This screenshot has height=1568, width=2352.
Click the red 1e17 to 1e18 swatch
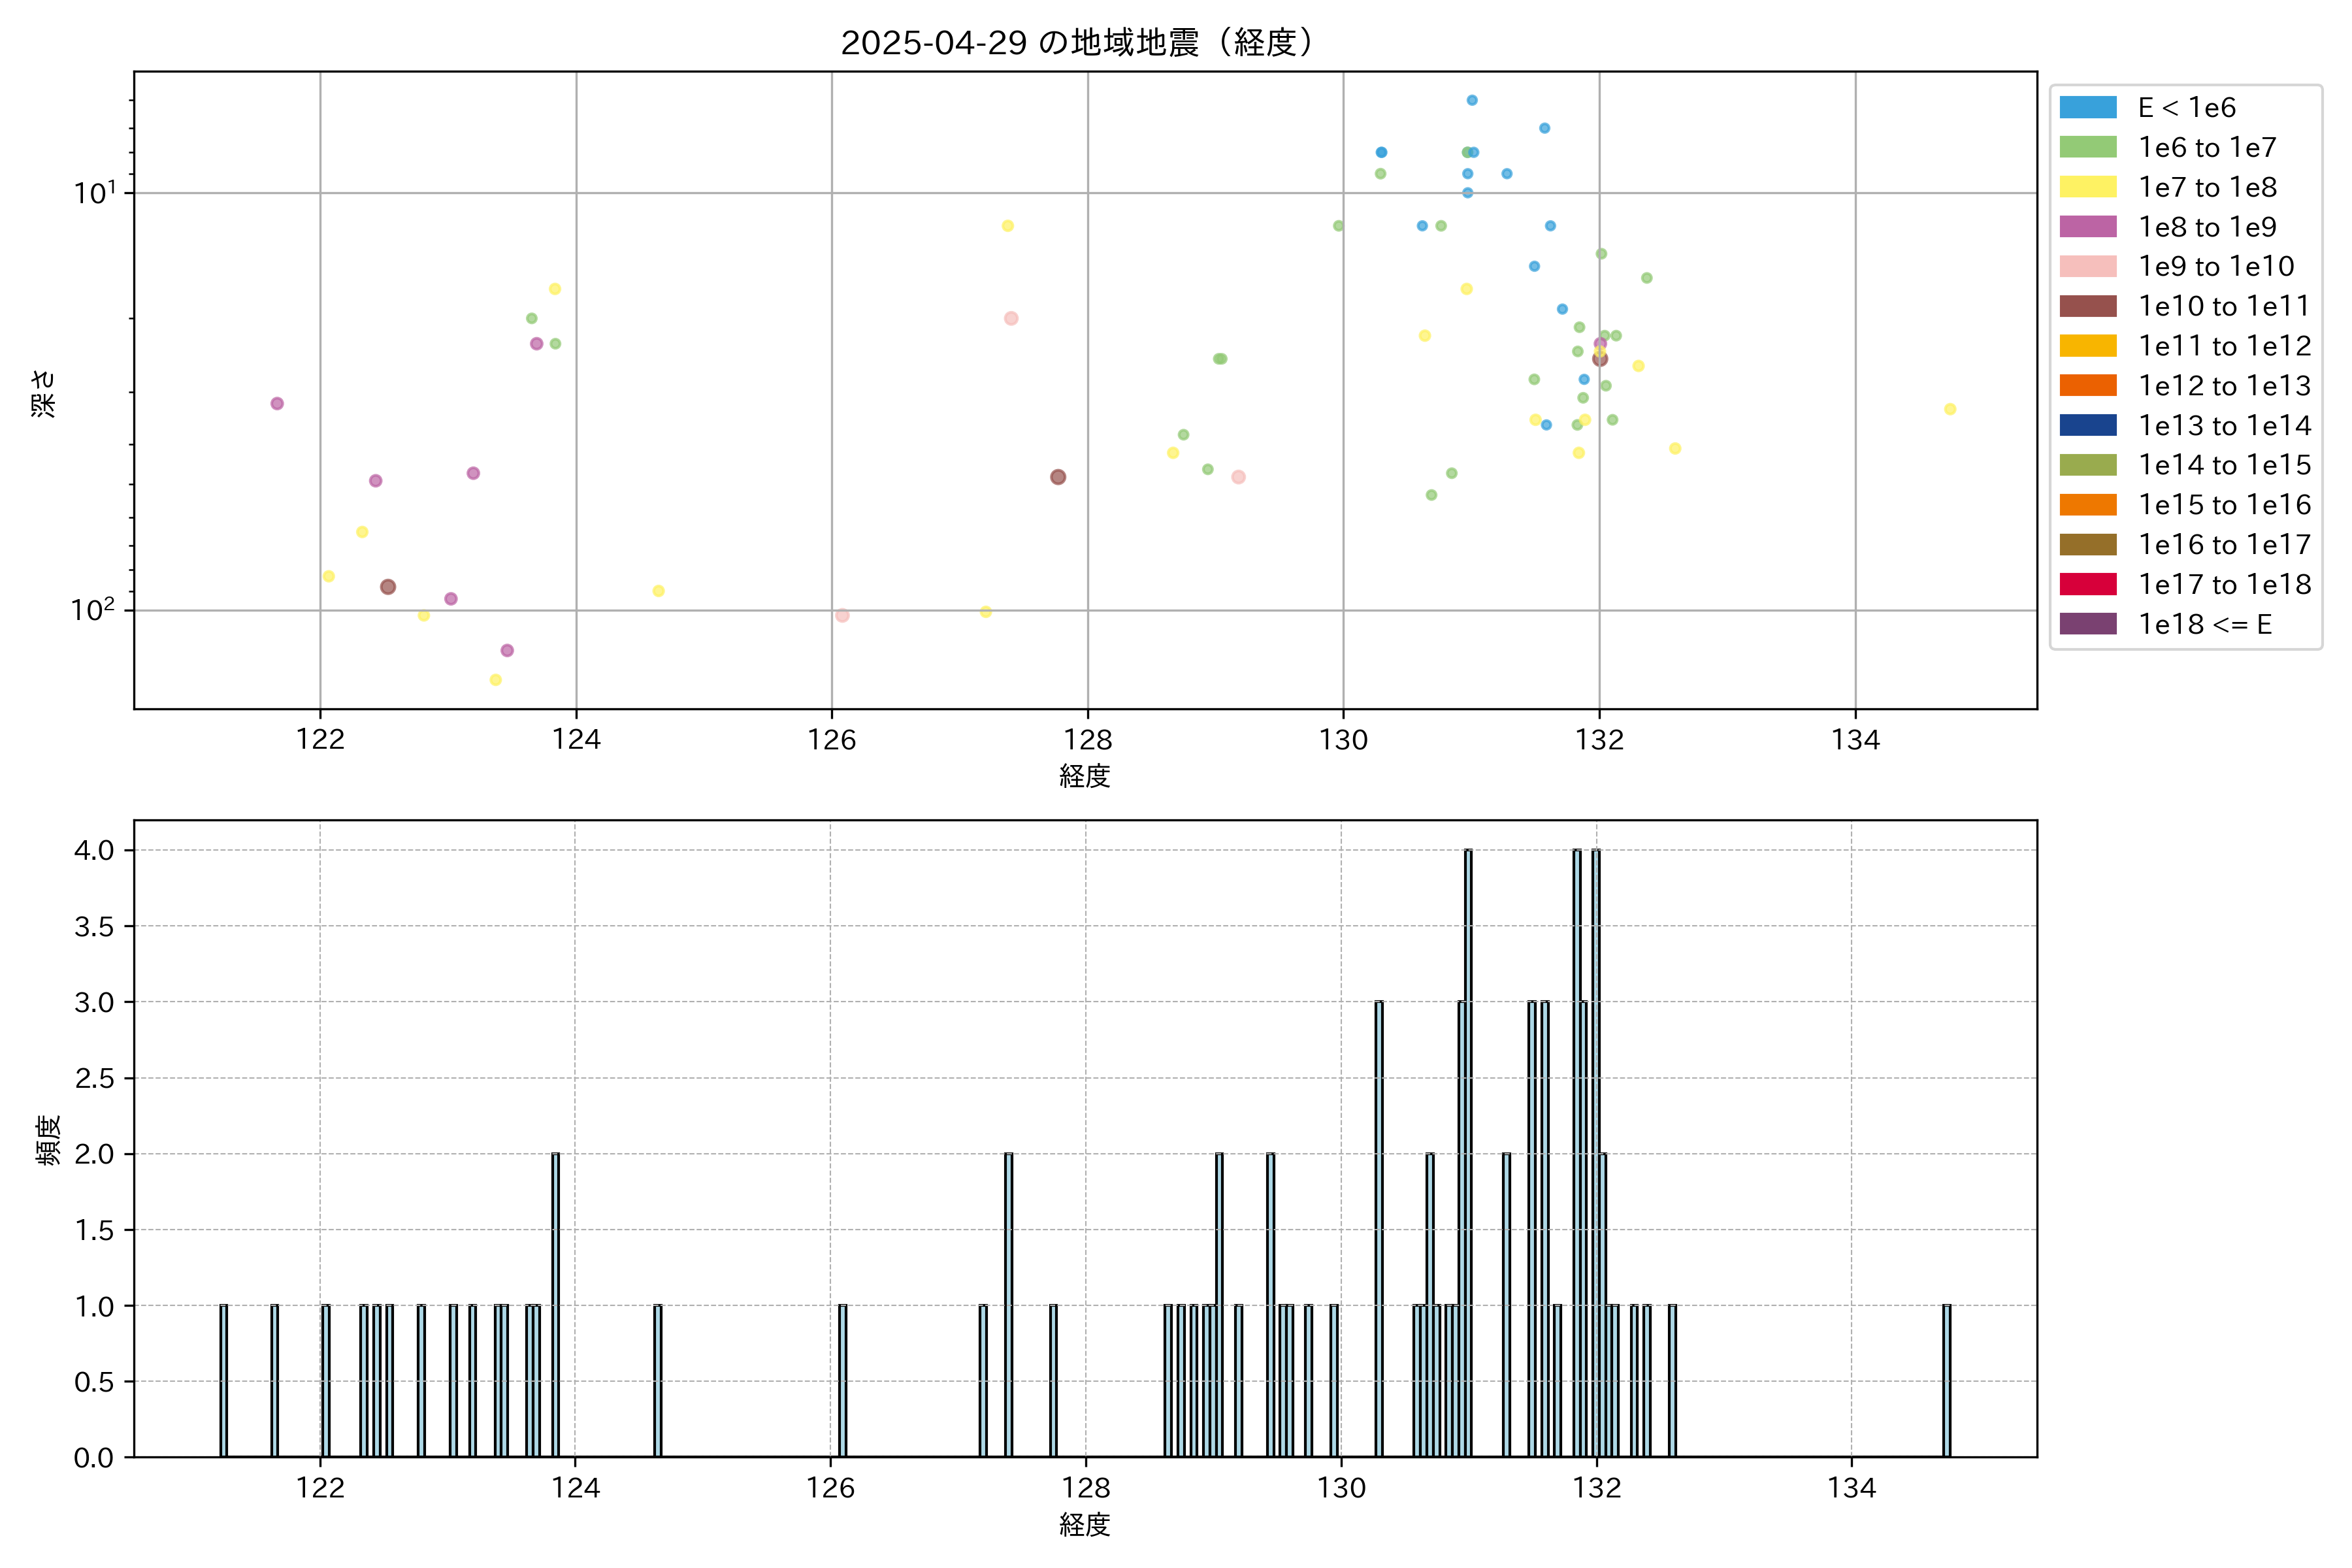tap(2088, 584)
